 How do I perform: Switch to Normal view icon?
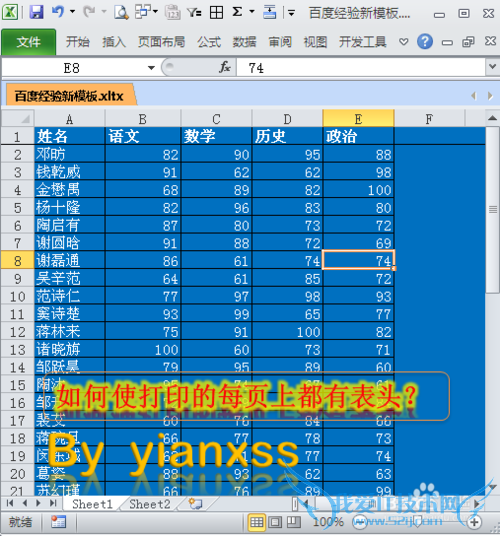(x=256, y=522)
